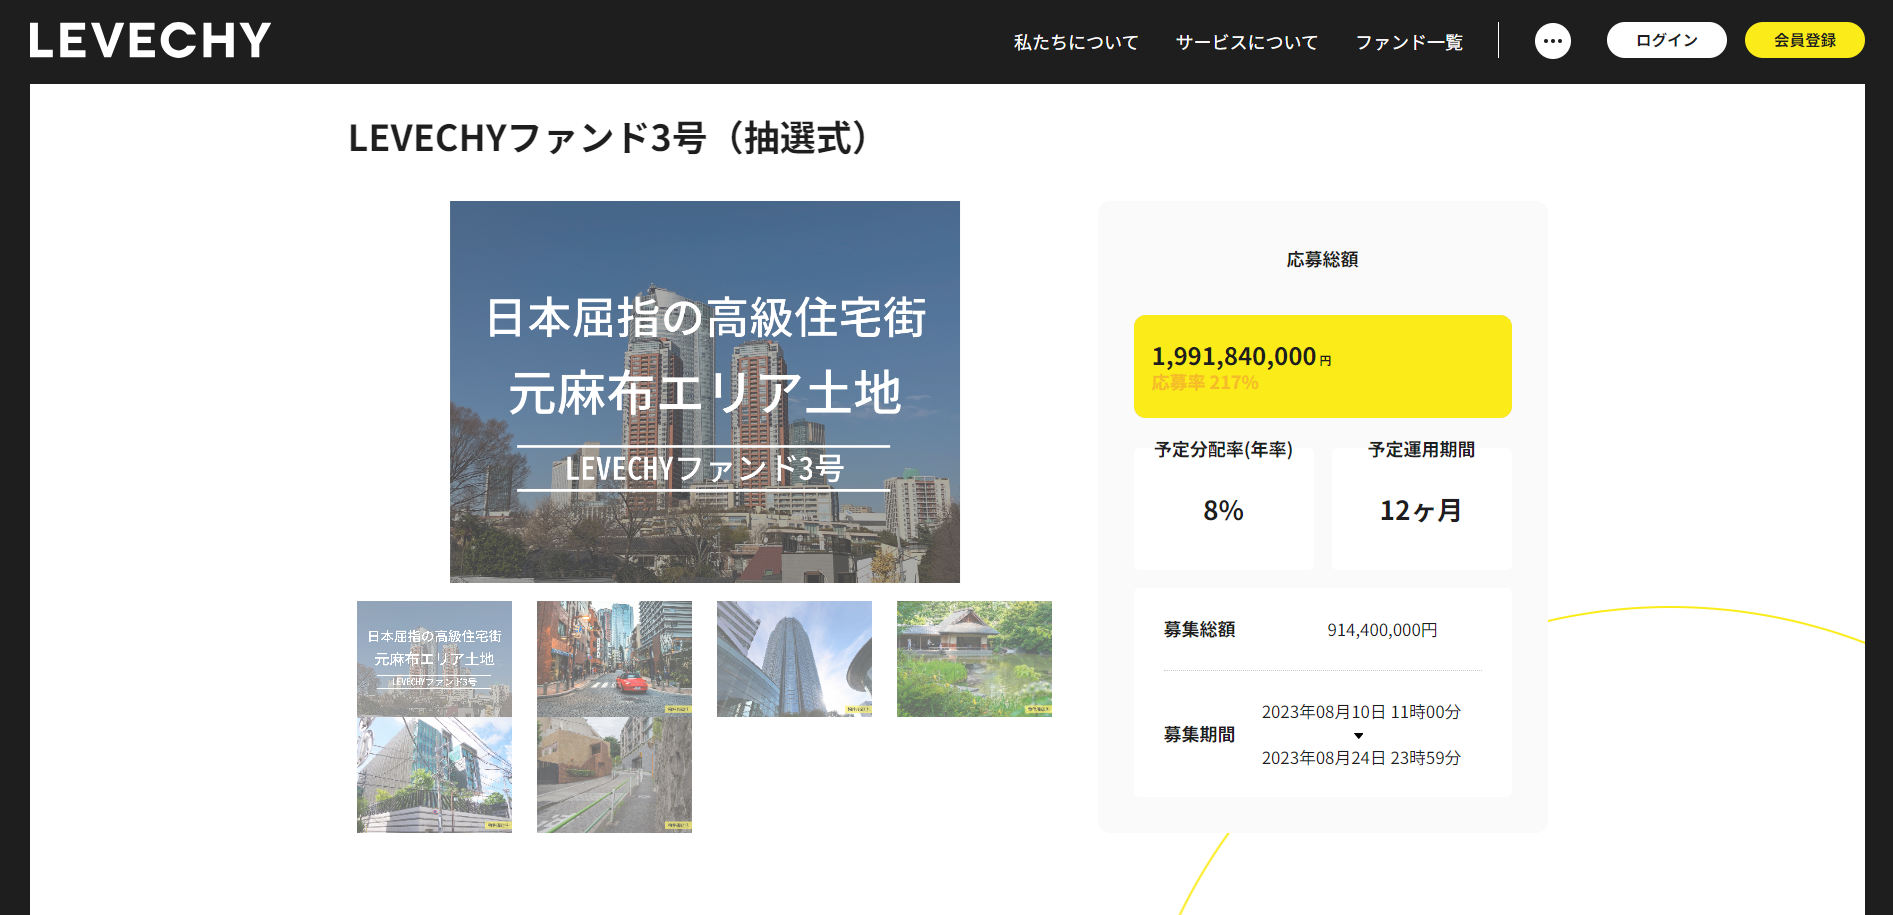Select the glass building exterior thumbnail
The height and width of the screenshot is (915, 1893).
pos(434,775)
